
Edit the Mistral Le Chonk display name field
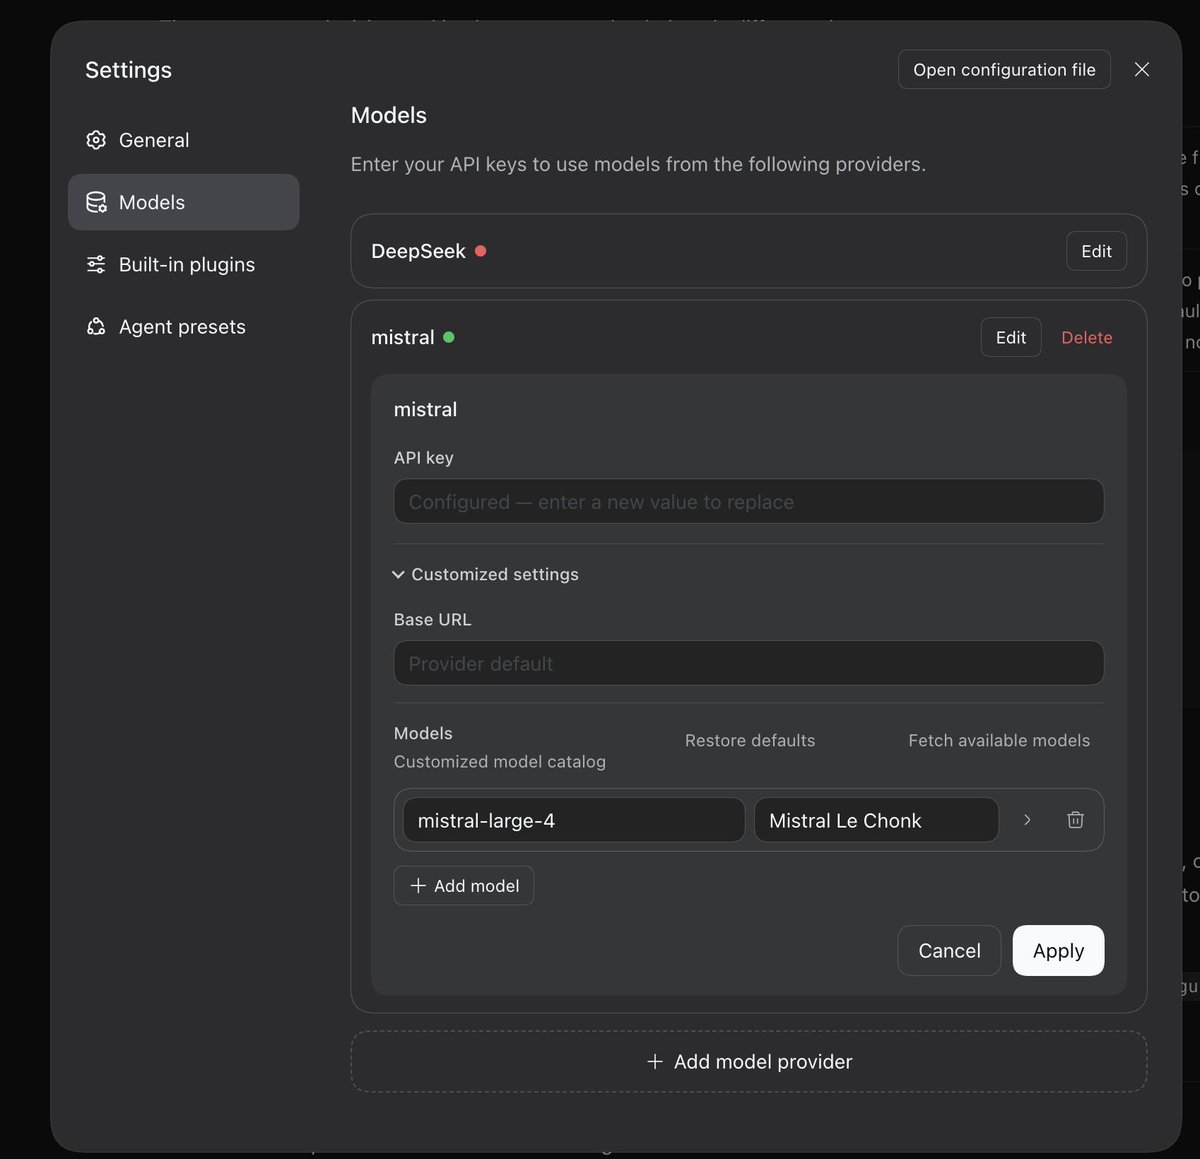876,820
